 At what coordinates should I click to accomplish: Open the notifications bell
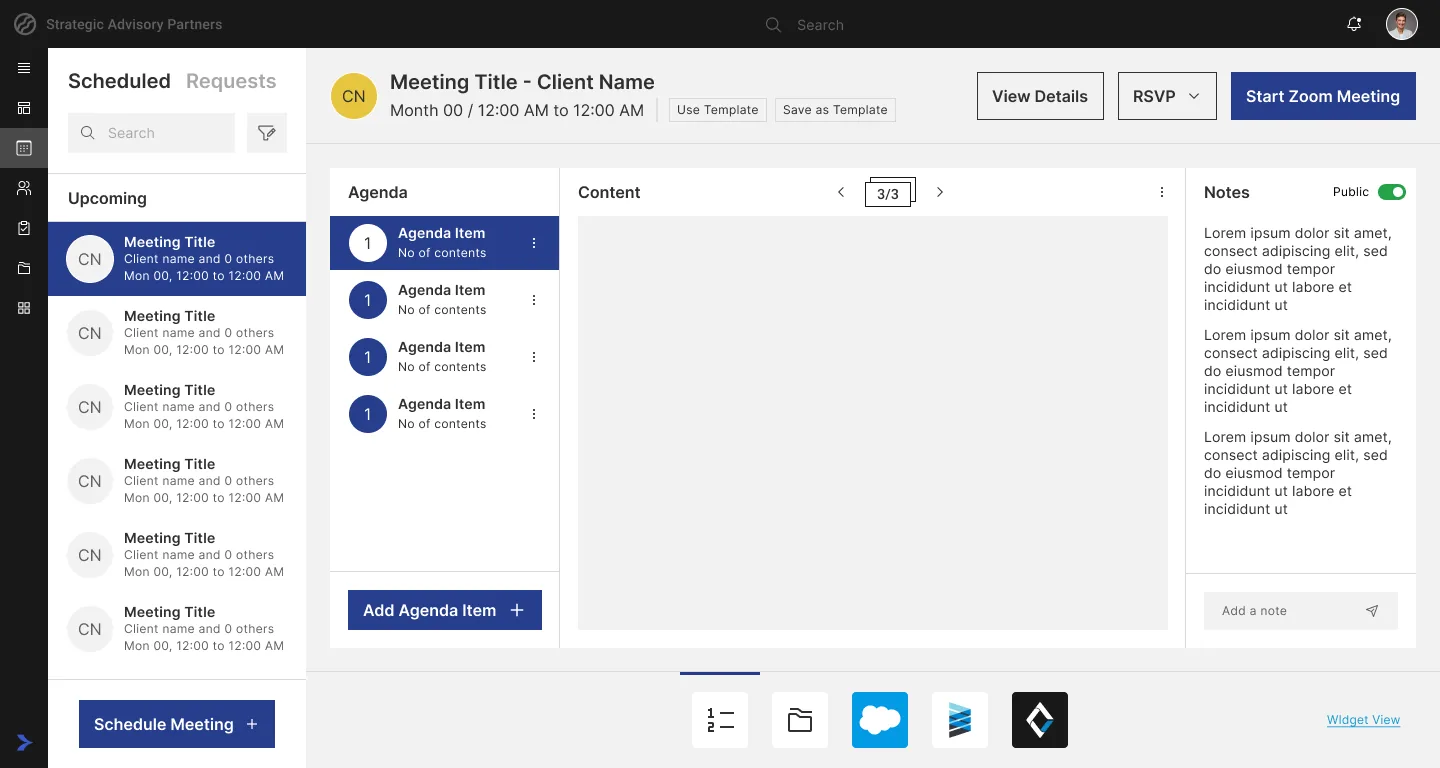(1354, 24)
